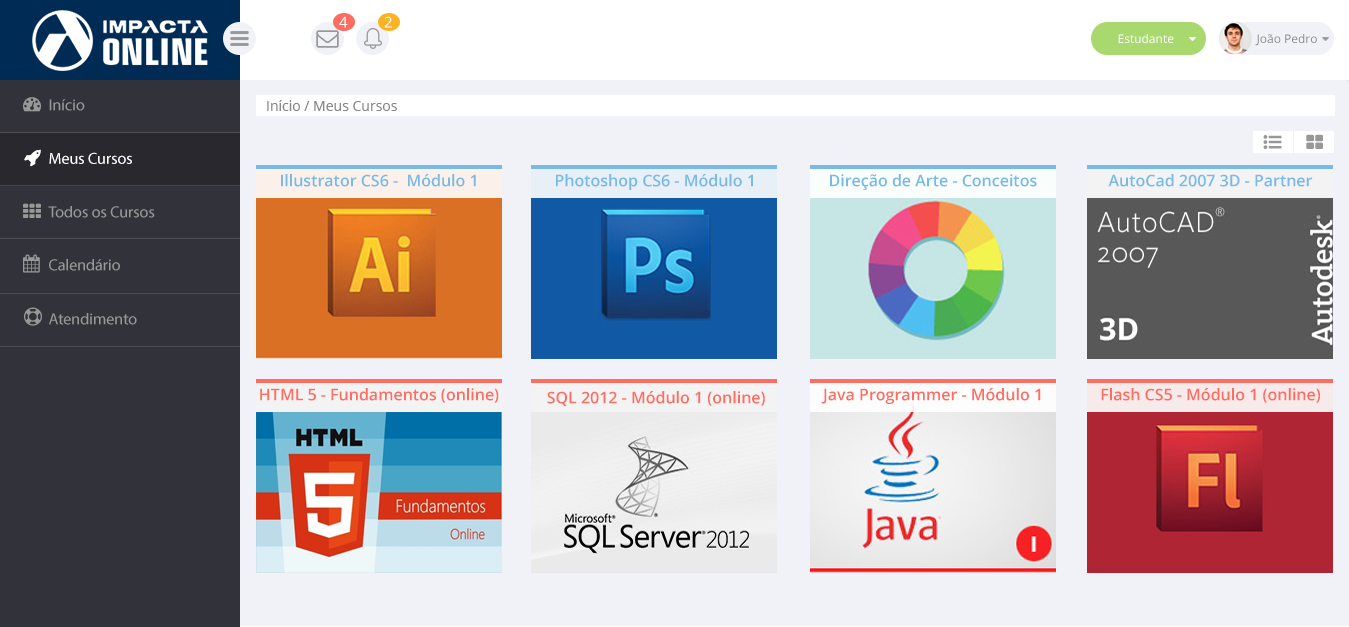Open the Illustrator CS6 - Módulo 1 title
This screenshot has width=1349, height=627.
379,181
